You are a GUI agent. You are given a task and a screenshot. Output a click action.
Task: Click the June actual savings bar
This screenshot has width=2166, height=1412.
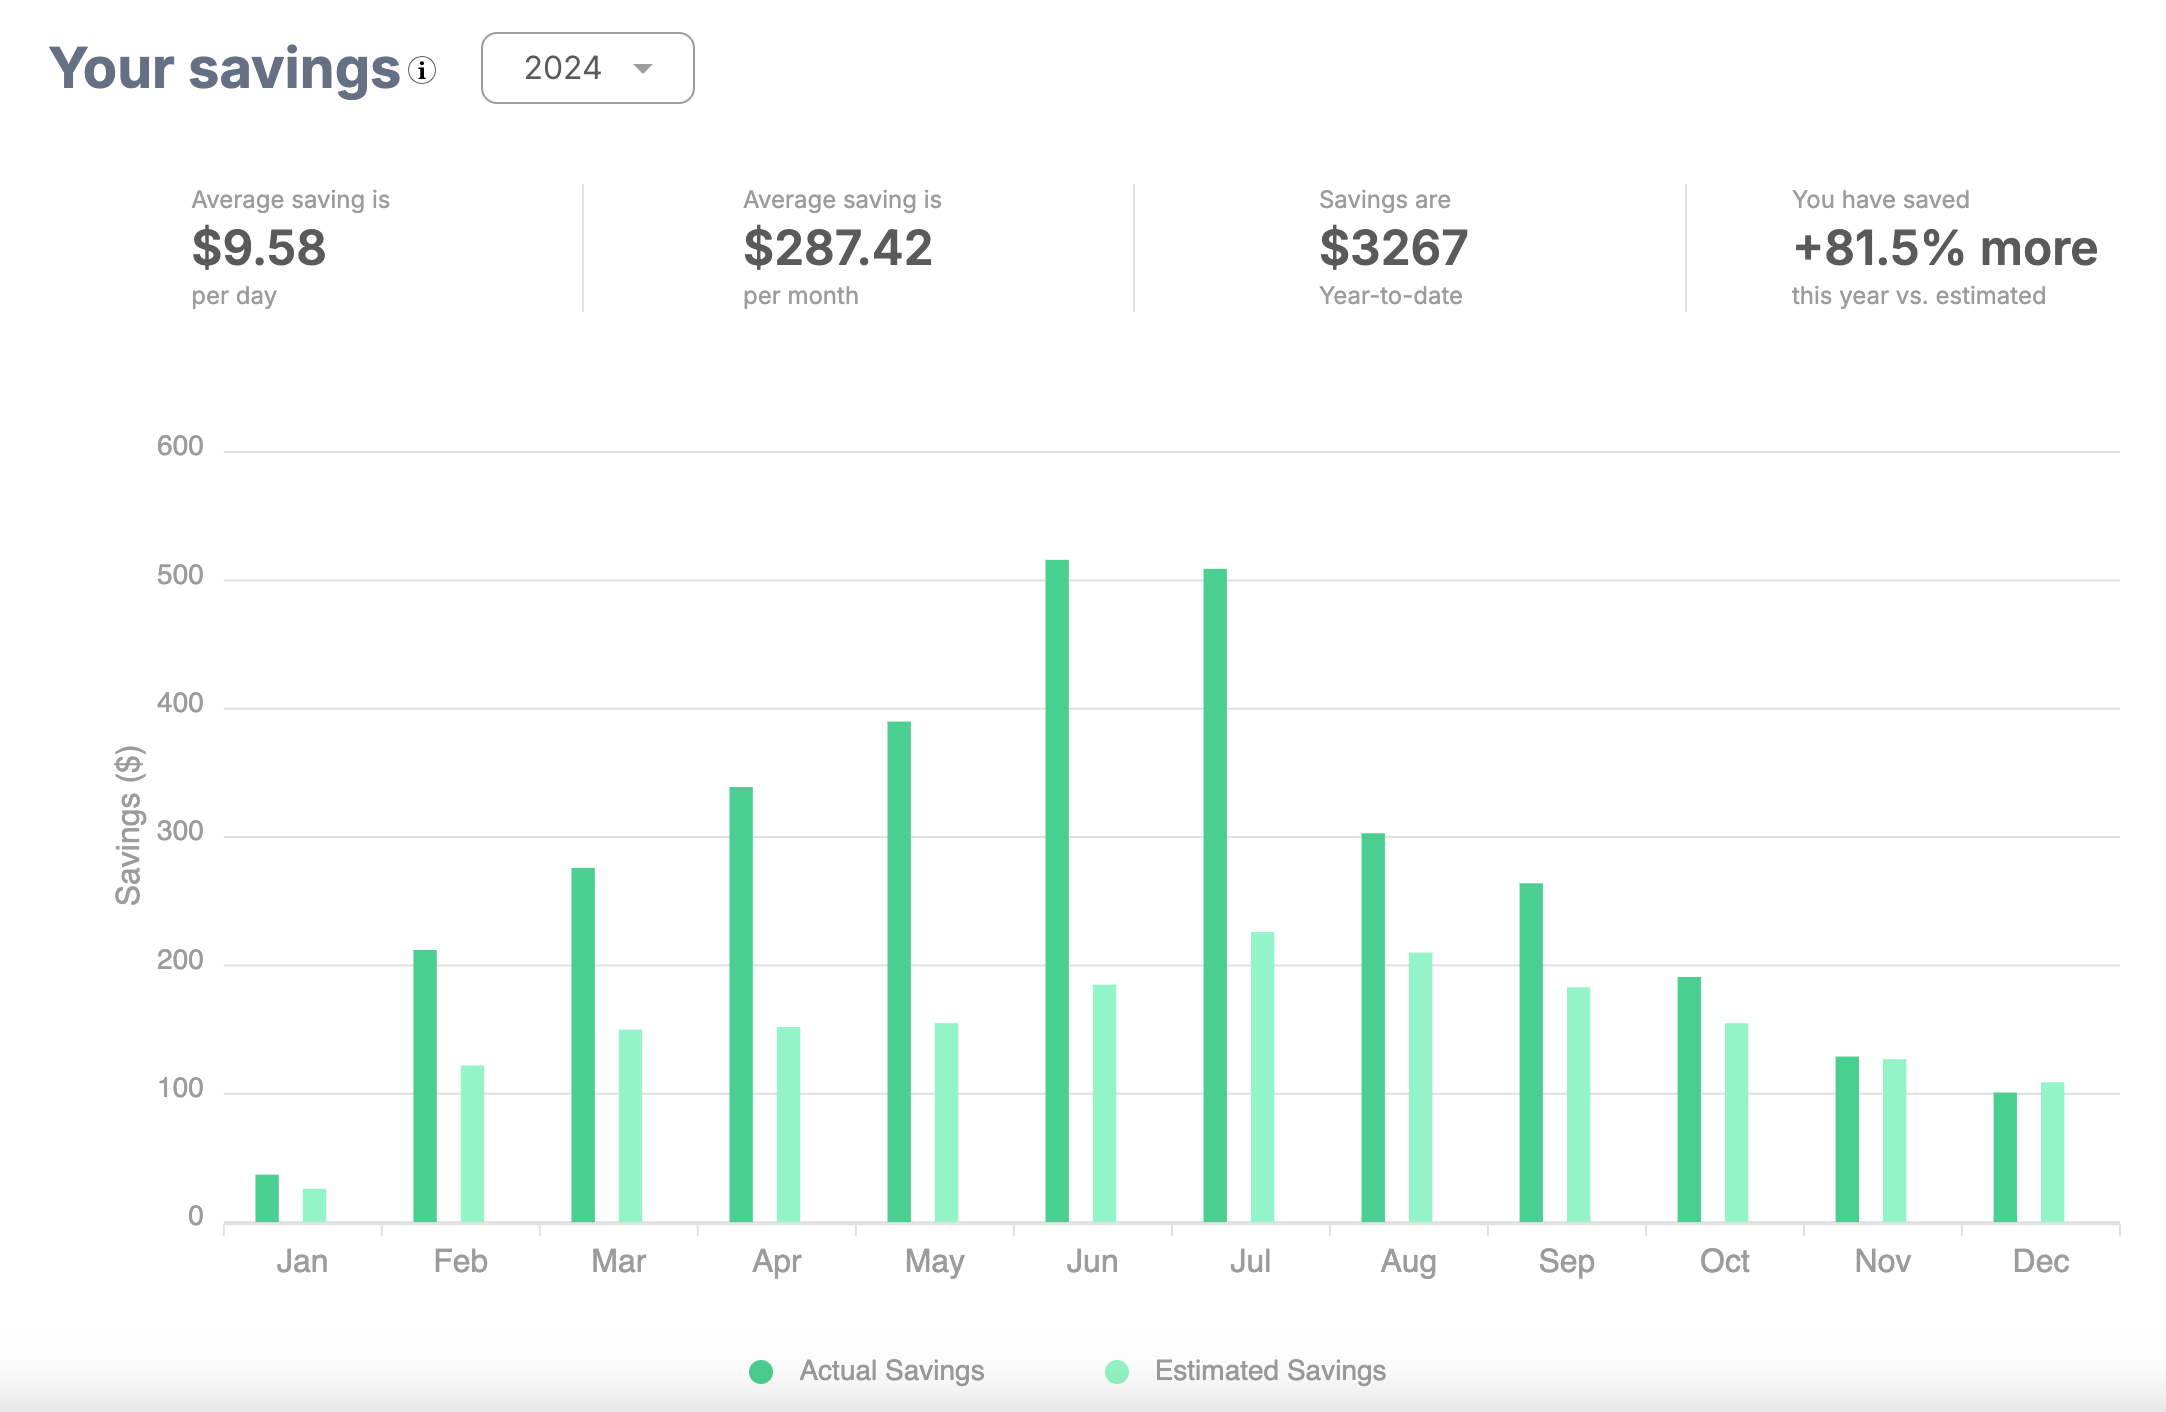pos(1057,890)
